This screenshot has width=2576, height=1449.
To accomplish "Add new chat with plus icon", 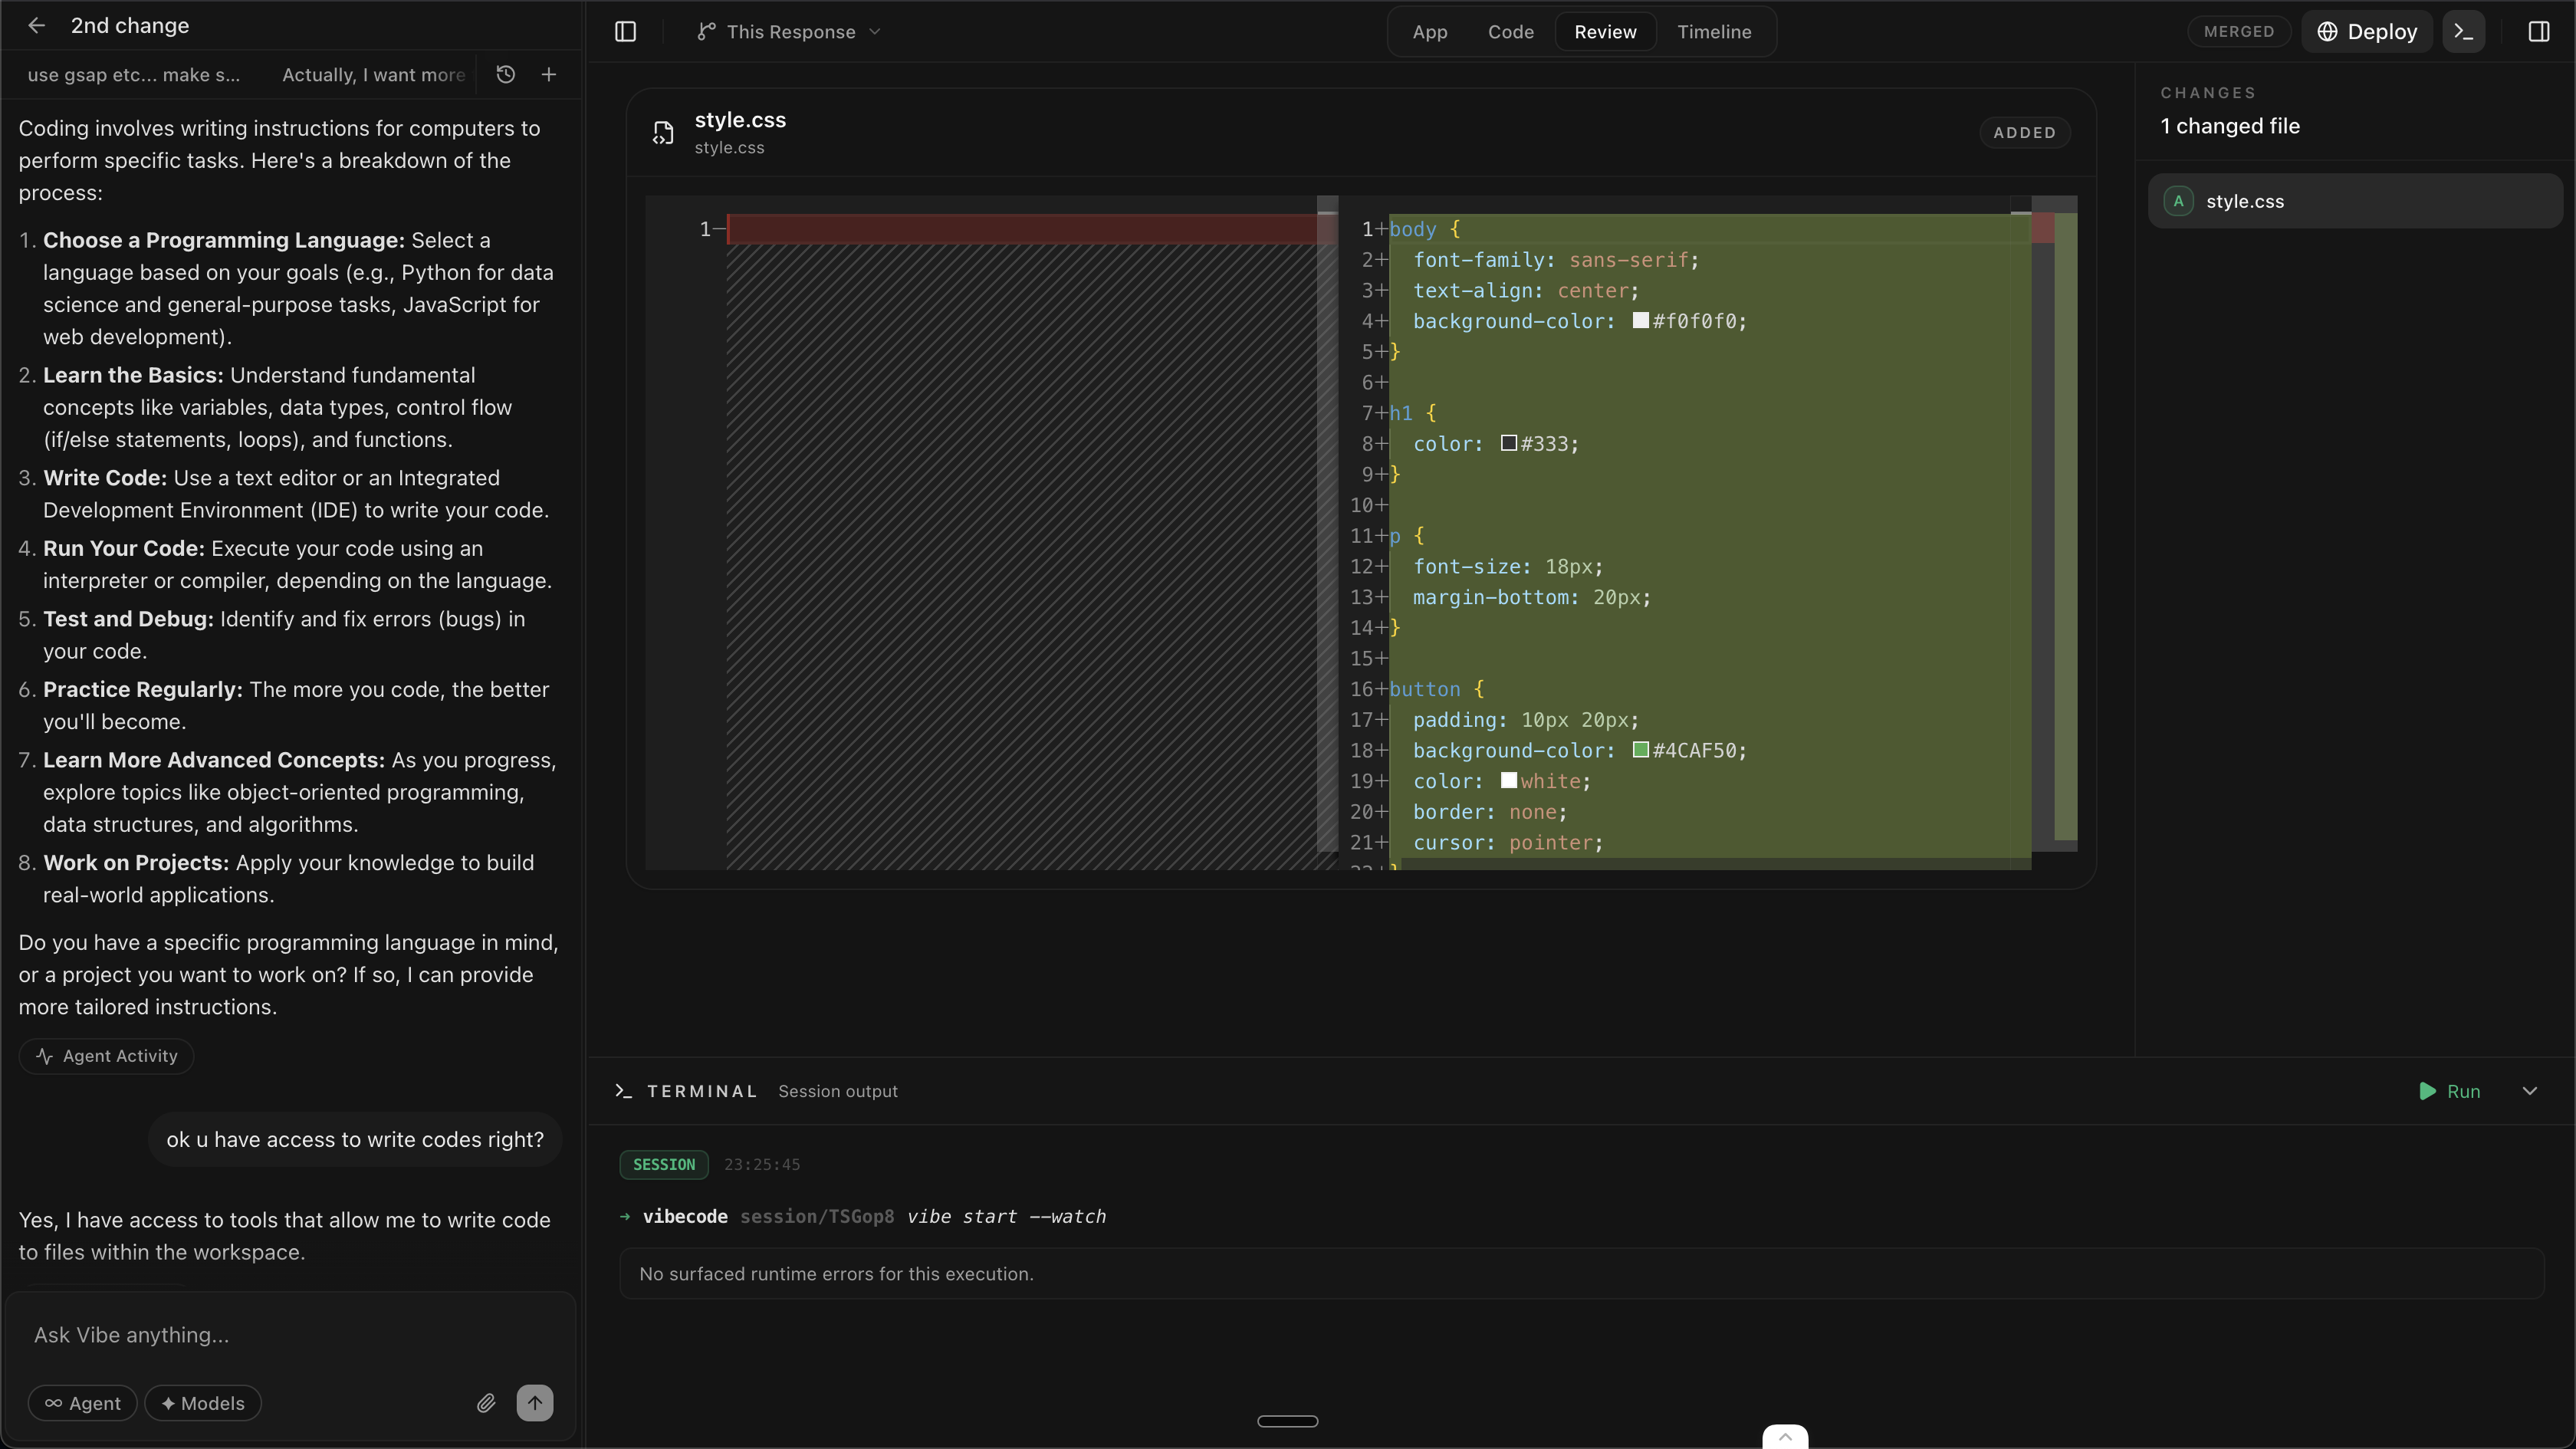I will [x=548, y=74].
